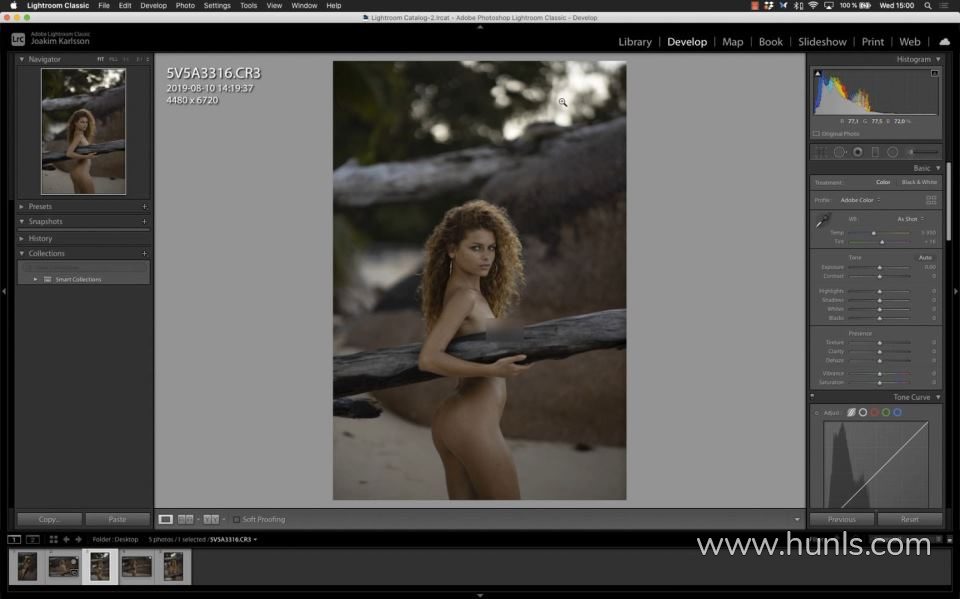Switch to the Library module
The width and height of the screenshot is (960, 599).
click(x=634, y=42)
